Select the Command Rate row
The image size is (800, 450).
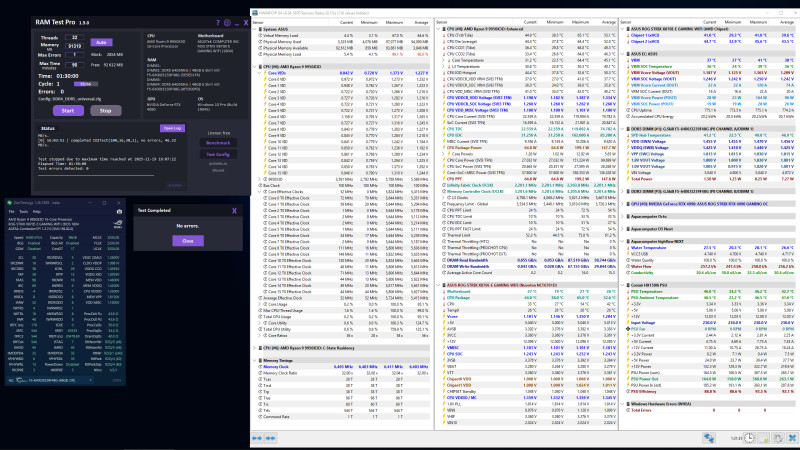coord(342,416)
